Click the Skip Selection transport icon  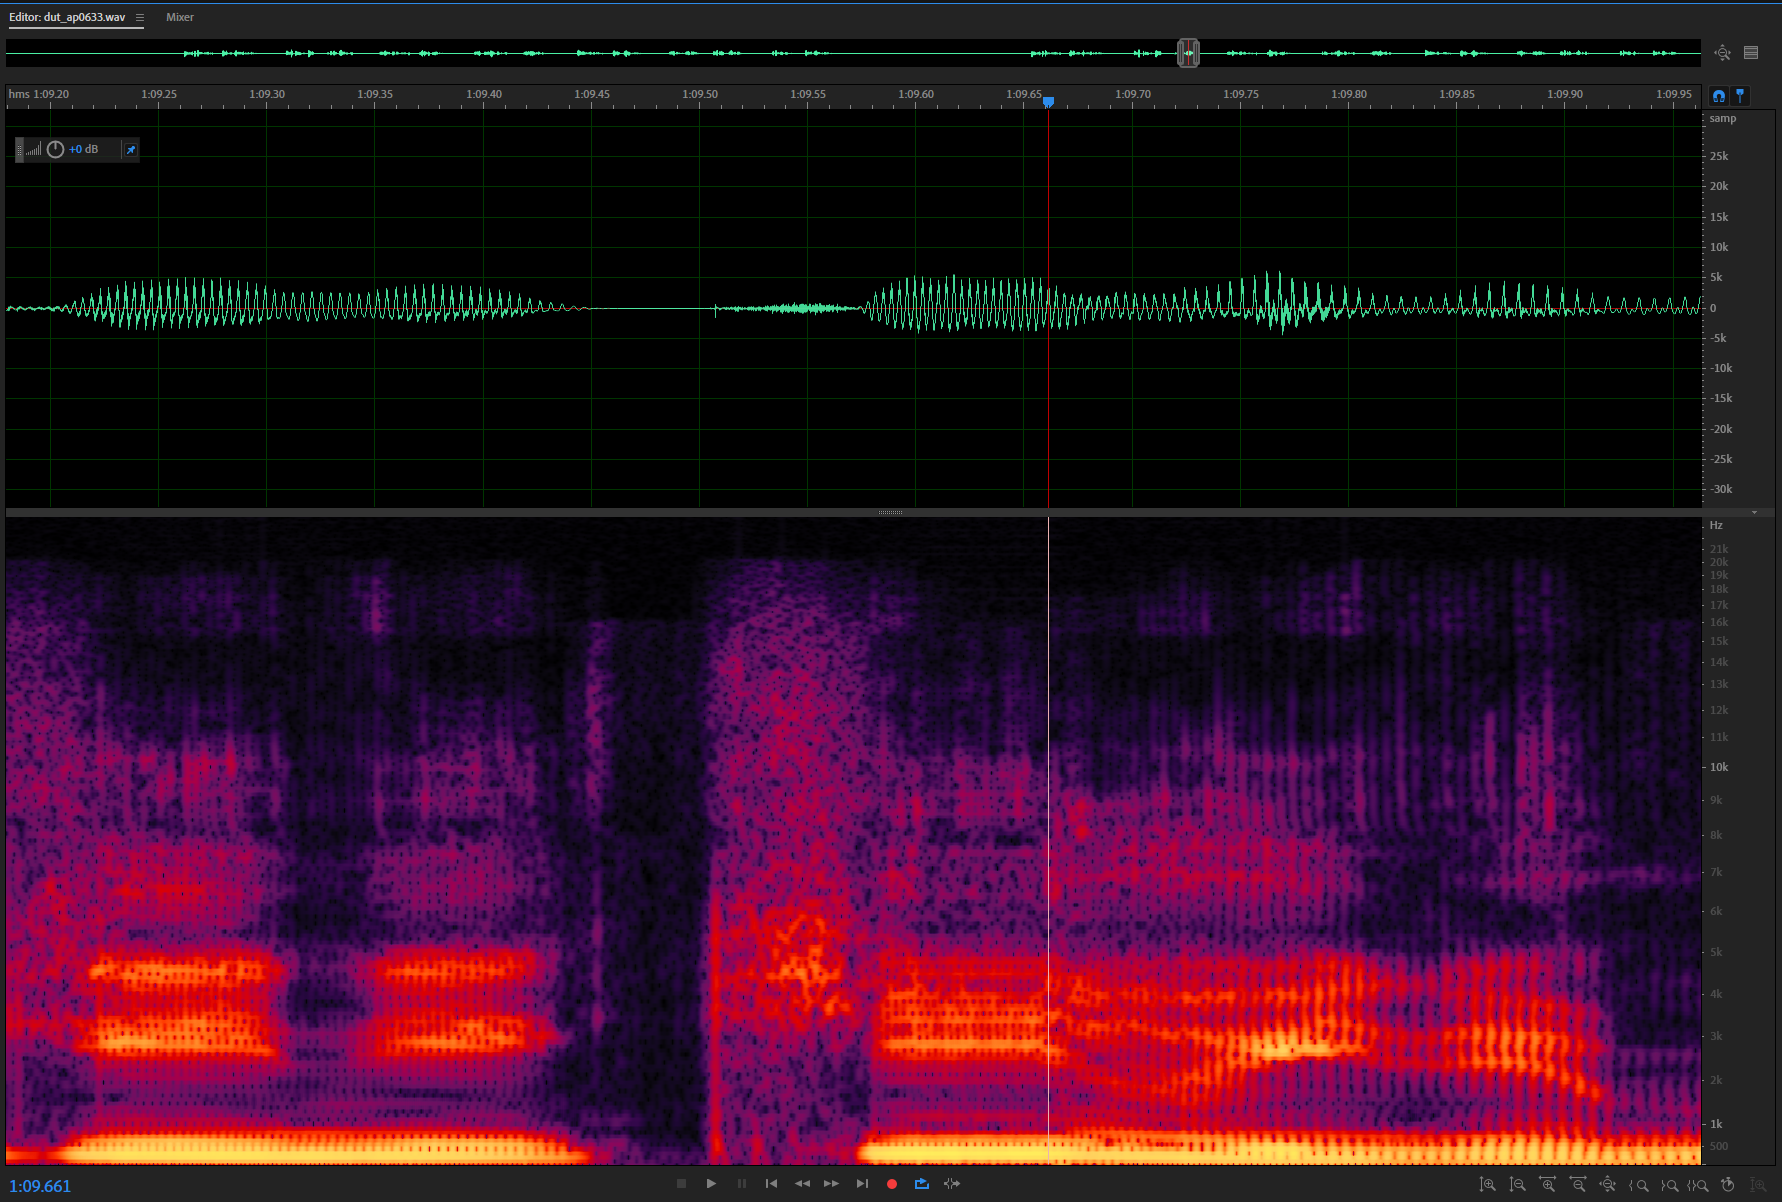(952, 1184)
